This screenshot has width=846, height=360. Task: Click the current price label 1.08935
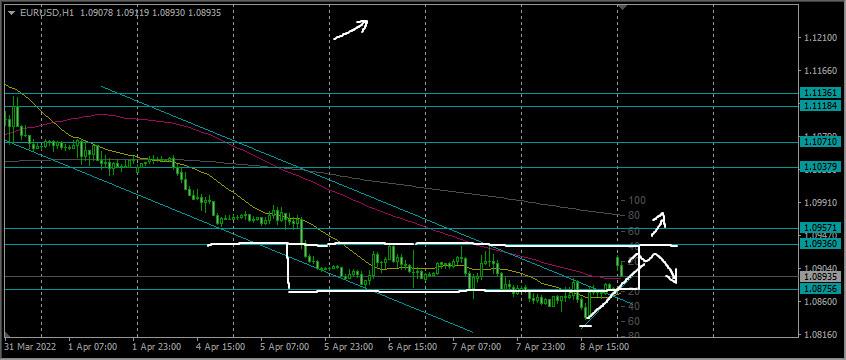[x=822, y=277]
